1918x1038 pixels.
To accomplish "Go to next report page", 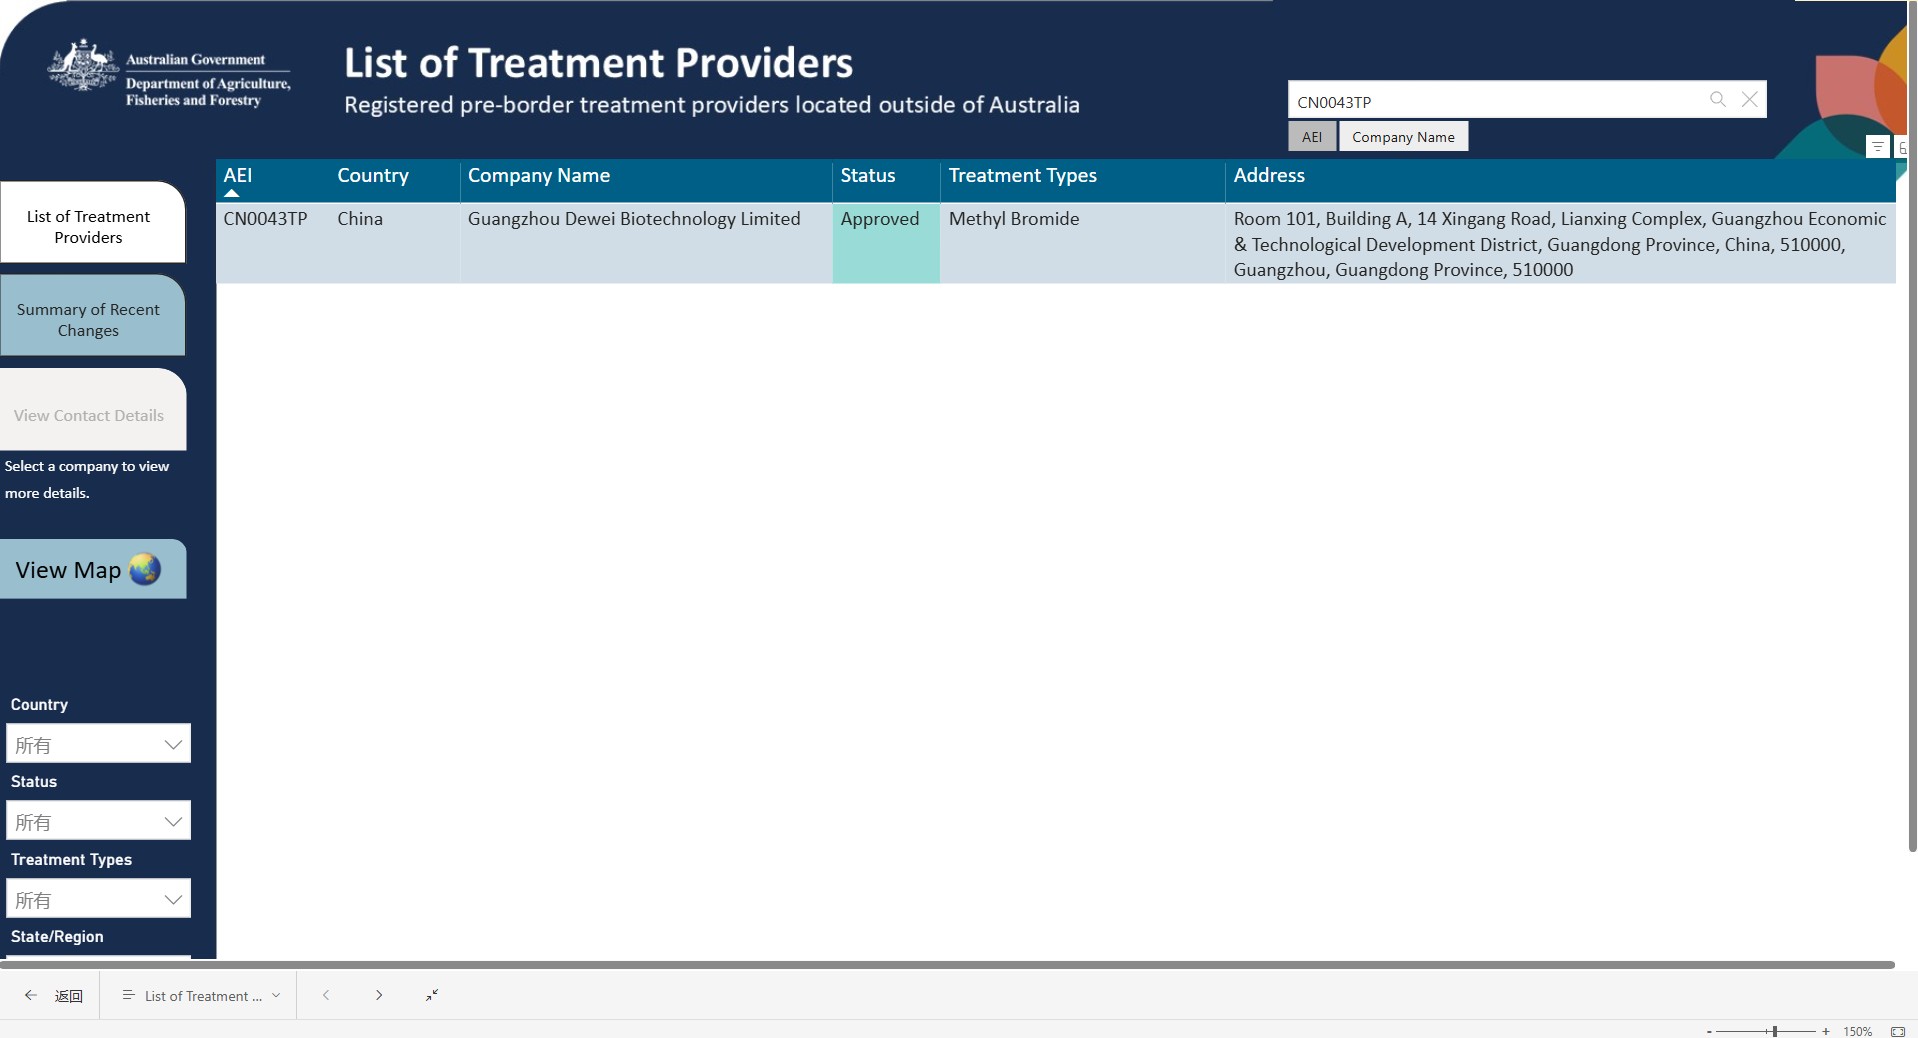I will pos(379,995).
